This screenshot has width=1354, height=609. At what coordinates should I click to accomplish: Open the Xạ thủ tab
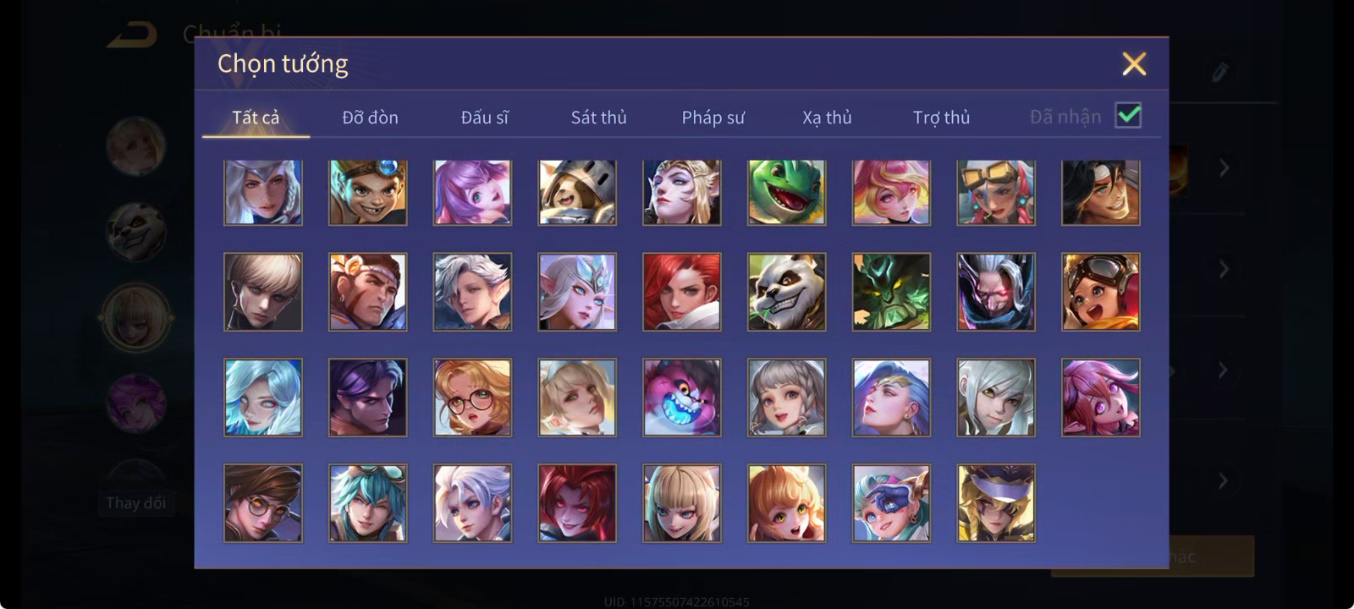(x=827, y=118)
